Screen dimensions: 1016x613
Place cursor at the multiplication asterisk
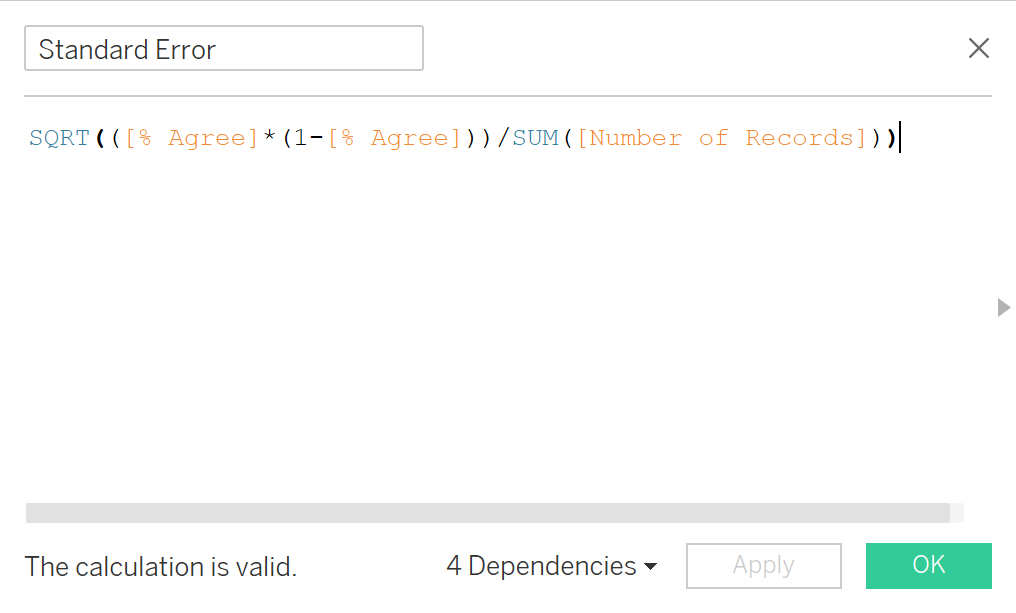(x=268, y=138)
